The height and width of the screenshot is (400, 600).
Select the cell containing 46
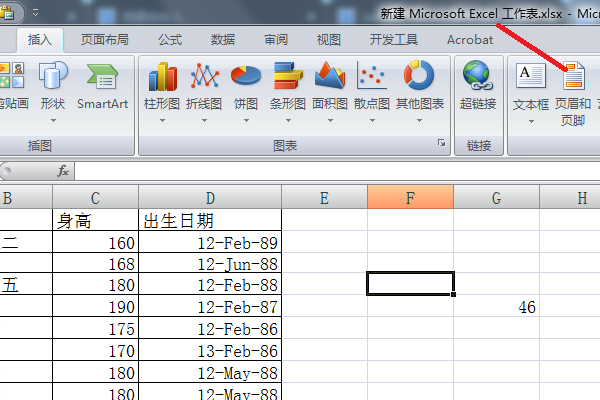click(x=497, y=308)
